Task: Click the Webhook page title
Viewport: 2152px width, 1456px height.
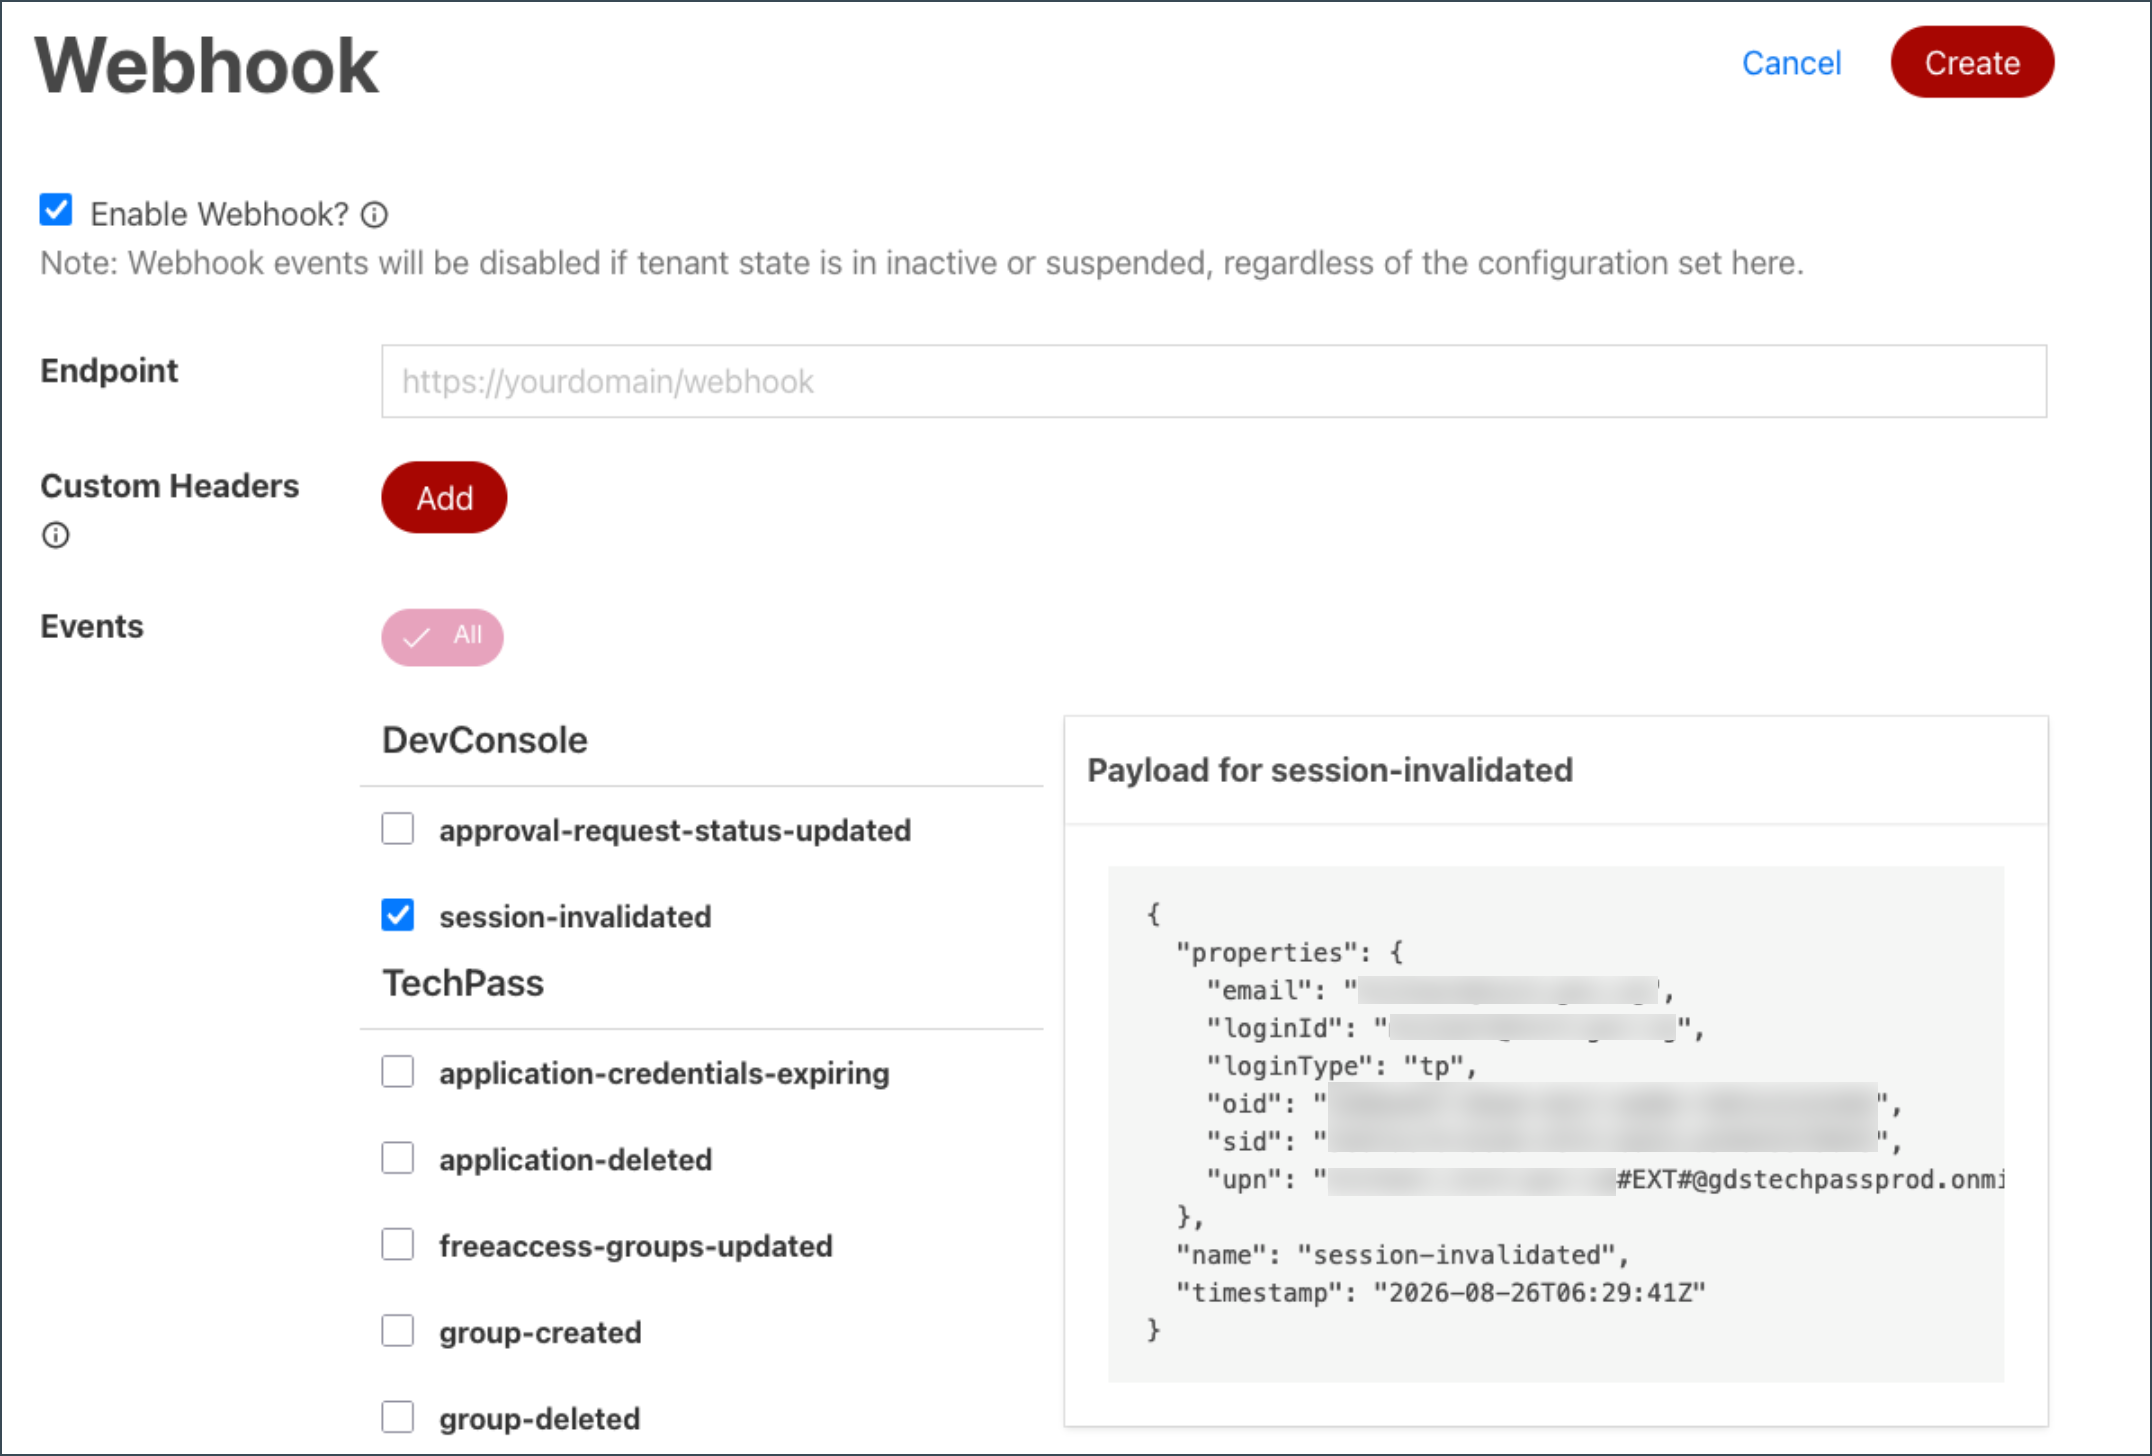Action: [x=207, y=66]
